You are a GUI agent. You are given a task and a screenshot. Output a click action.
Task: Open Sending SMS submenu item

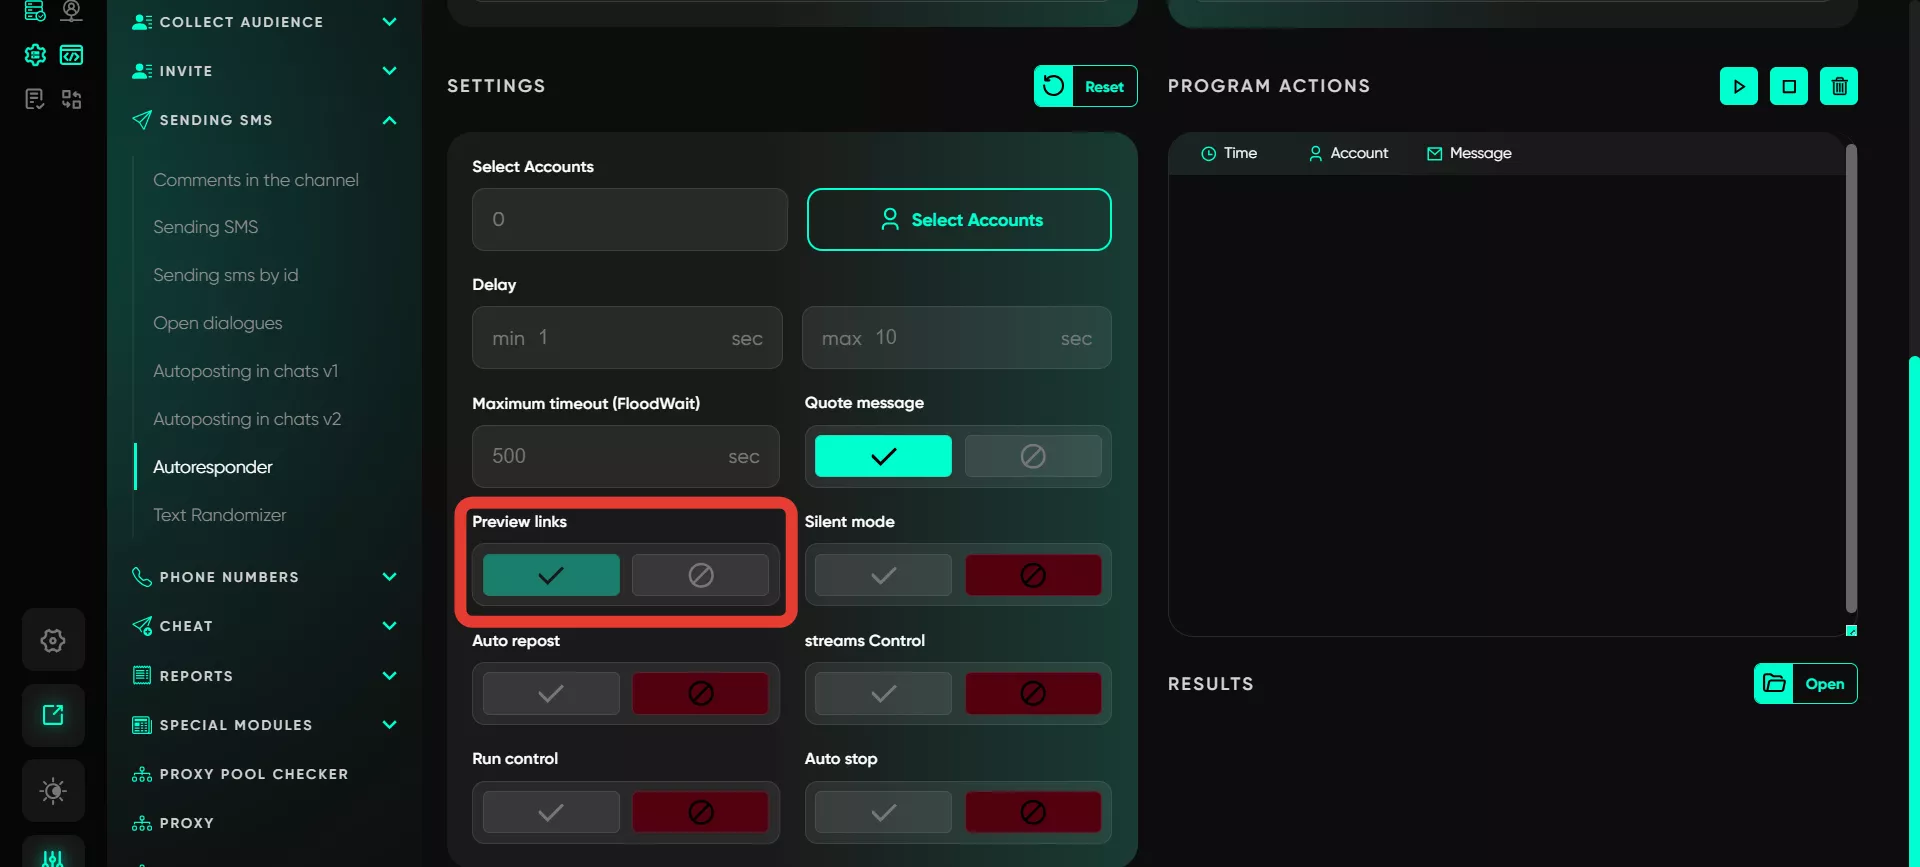pos(206,227)
